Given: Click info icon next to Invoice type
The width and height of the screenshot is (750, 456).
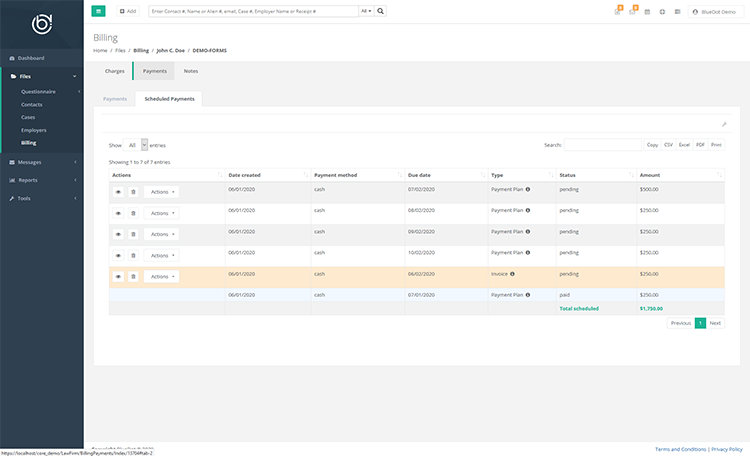Looking at the screenshot, I should [512, 274].
